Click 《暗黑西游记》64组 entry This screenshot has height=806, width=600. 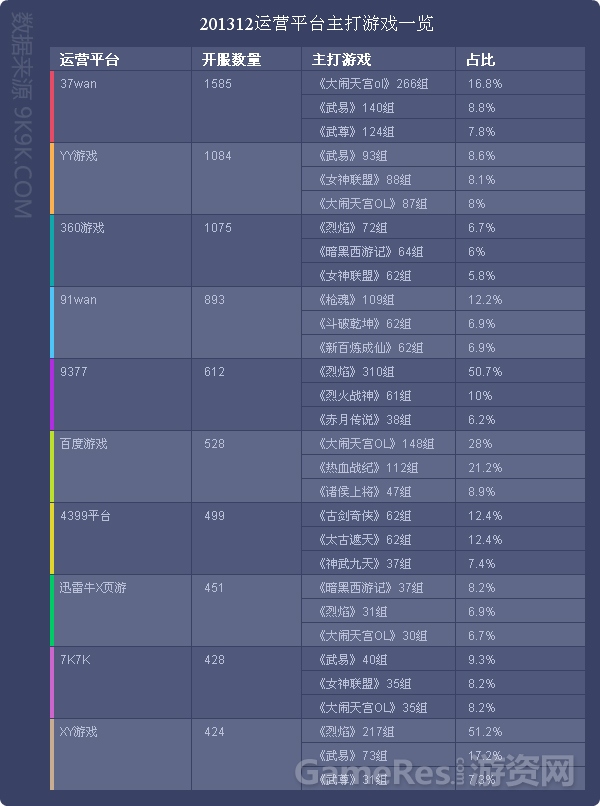(x=370, y=252)
